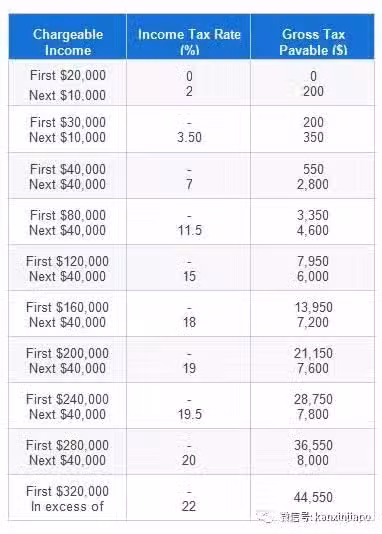Click the 18 percent rate cell
382x534 pixels.
(189, 322)
